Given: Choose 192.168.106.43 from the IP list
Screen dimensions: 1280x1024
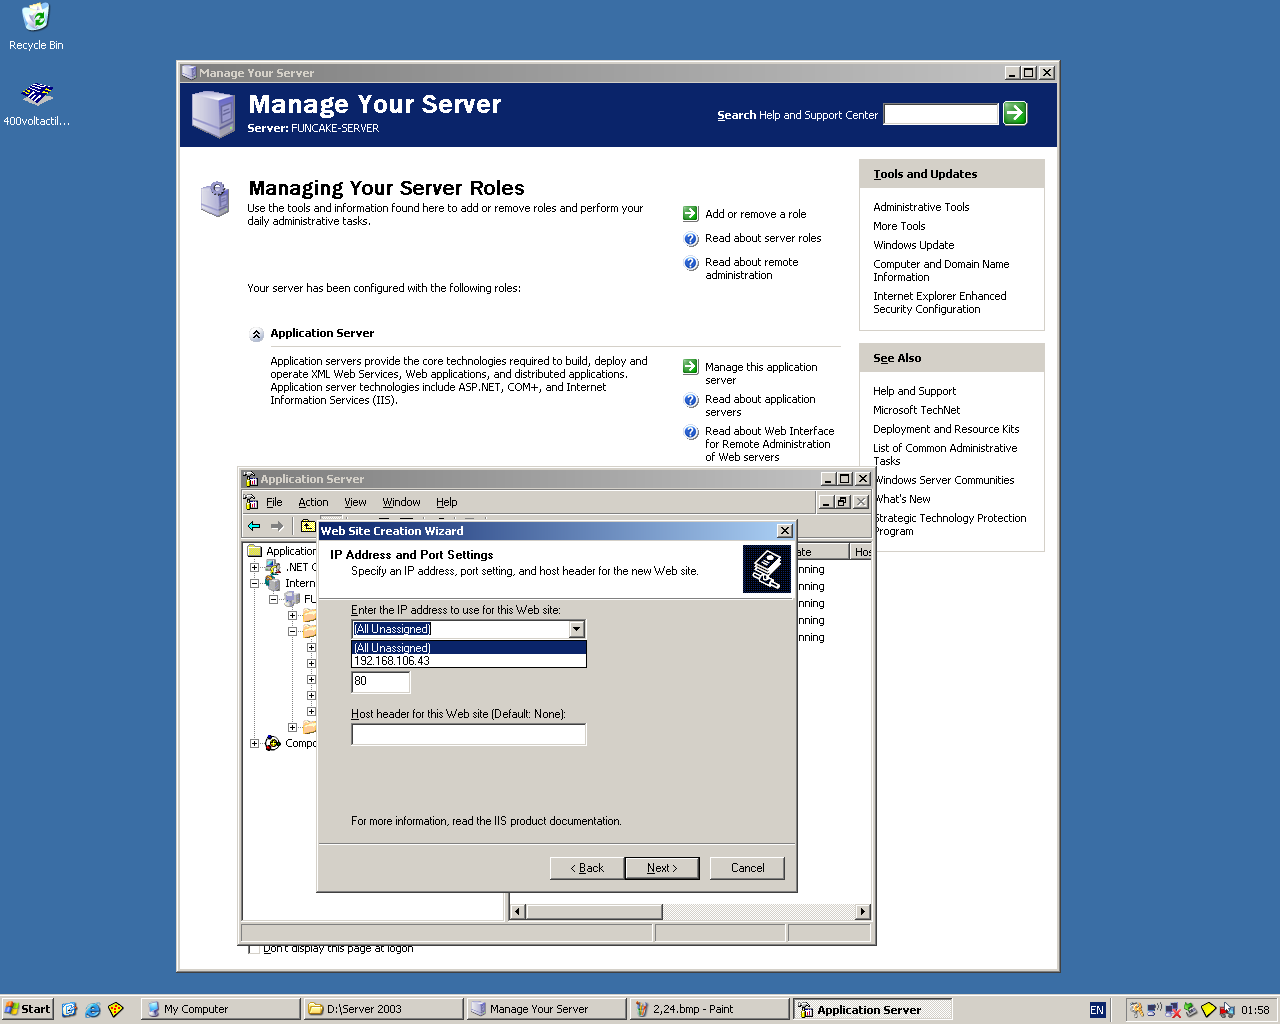Looking at the screenshot, I should (x=469, y=661).
